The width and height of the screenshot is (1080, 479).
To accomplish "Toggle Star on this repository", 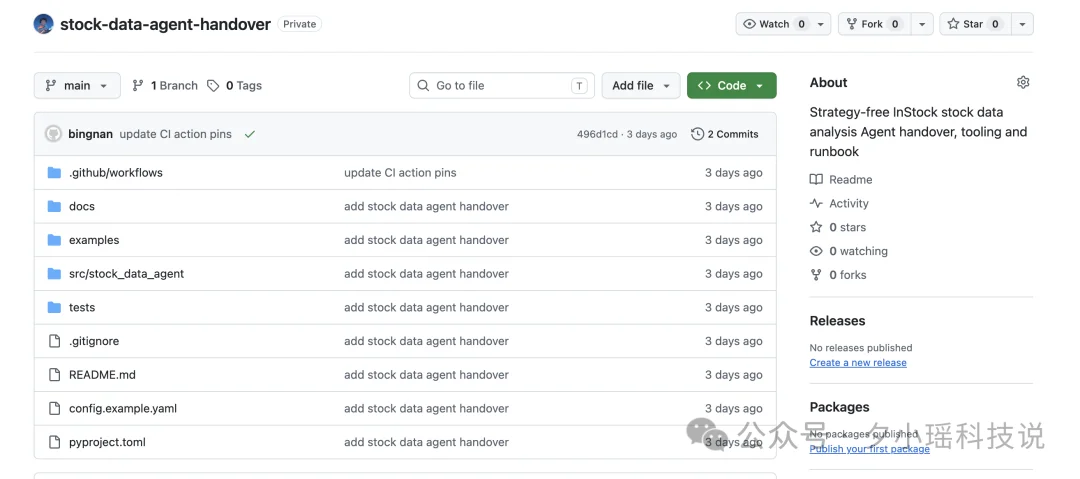I will [x=975, y=24].
